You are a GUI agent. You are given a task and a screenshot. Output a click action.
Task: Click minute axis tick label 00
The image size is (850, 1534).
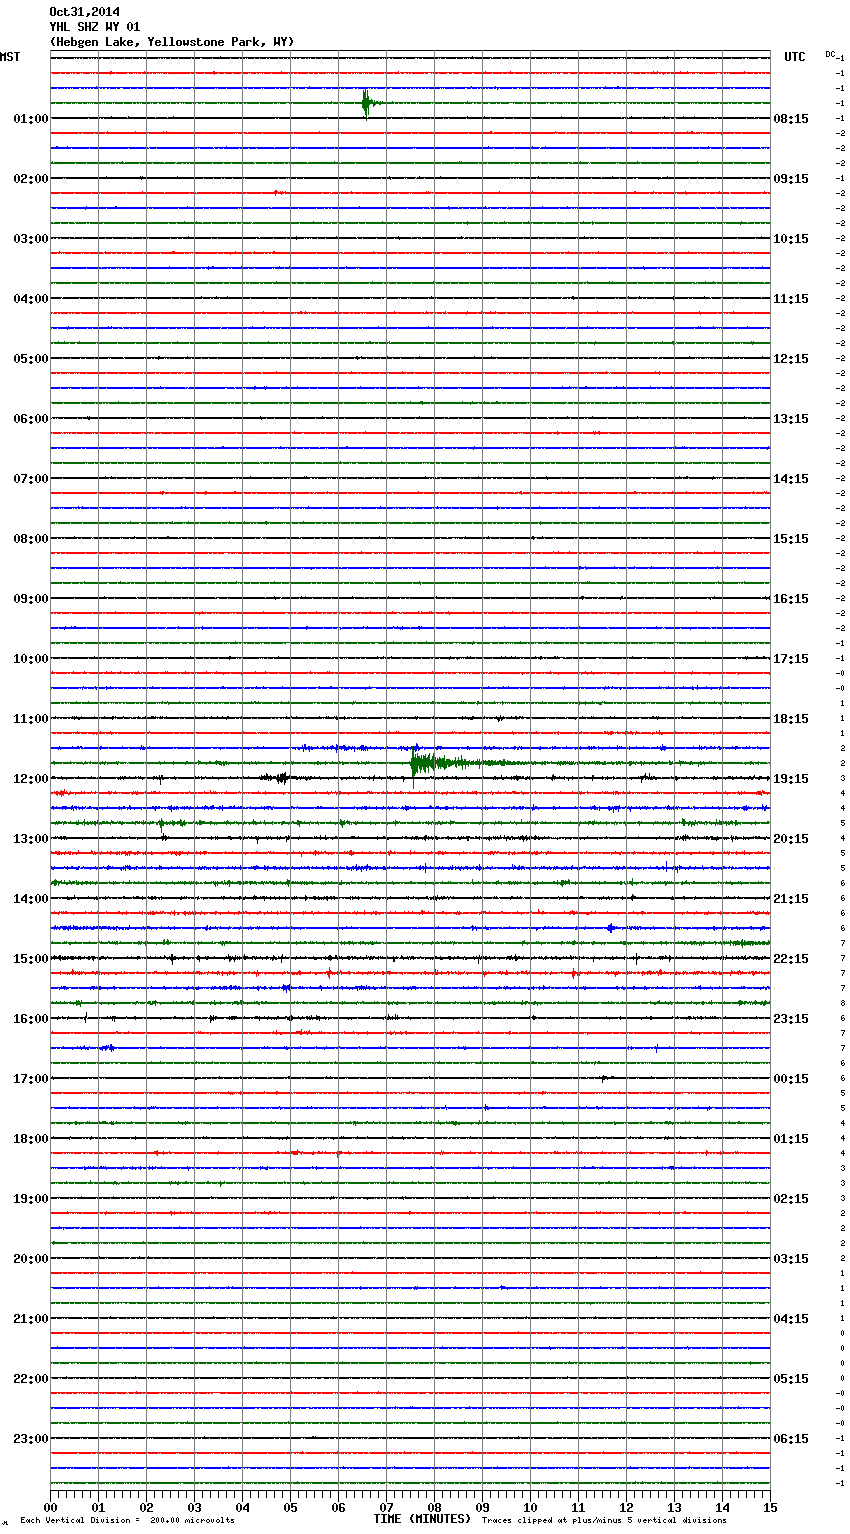pos(51,1506)
